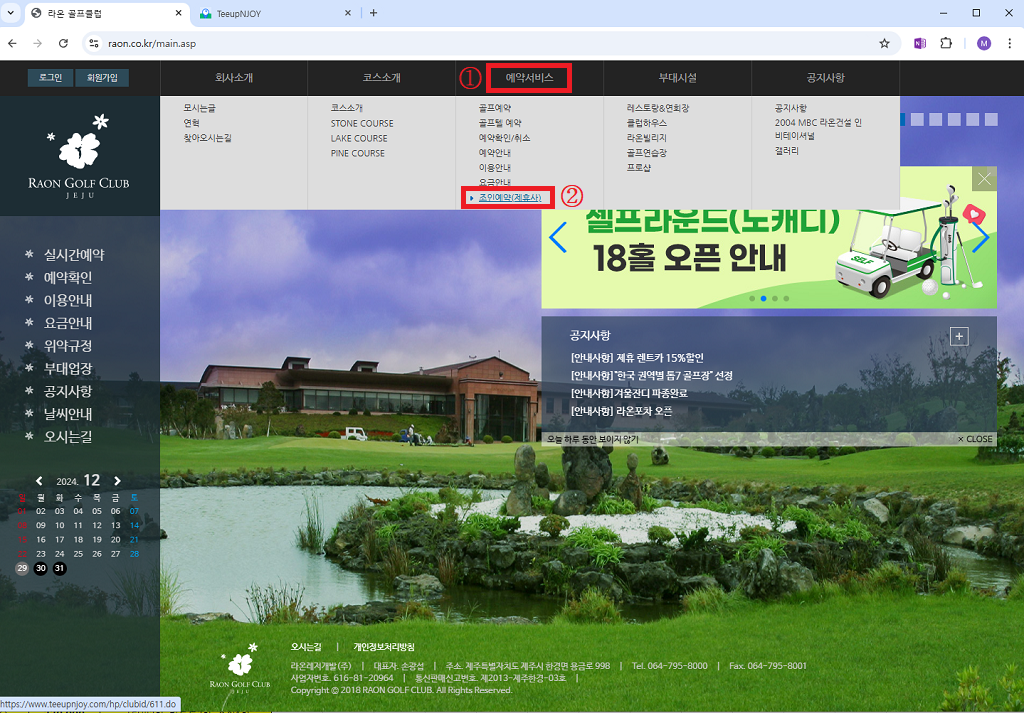
Task: Select STONE COURSE from the submenu
Action: (362, 123)
